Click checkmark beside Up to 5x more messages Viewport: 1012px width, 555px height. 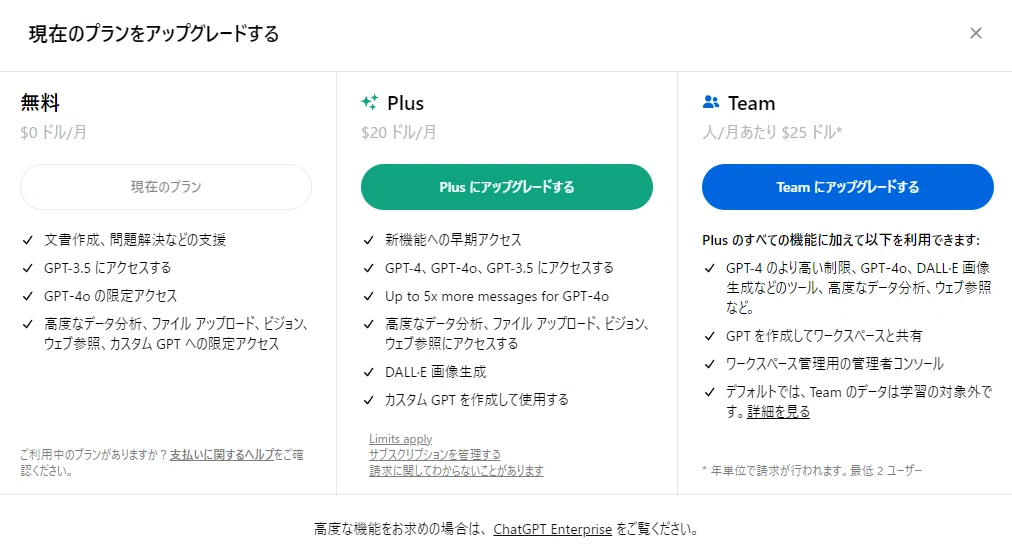(x=369, y=296)
